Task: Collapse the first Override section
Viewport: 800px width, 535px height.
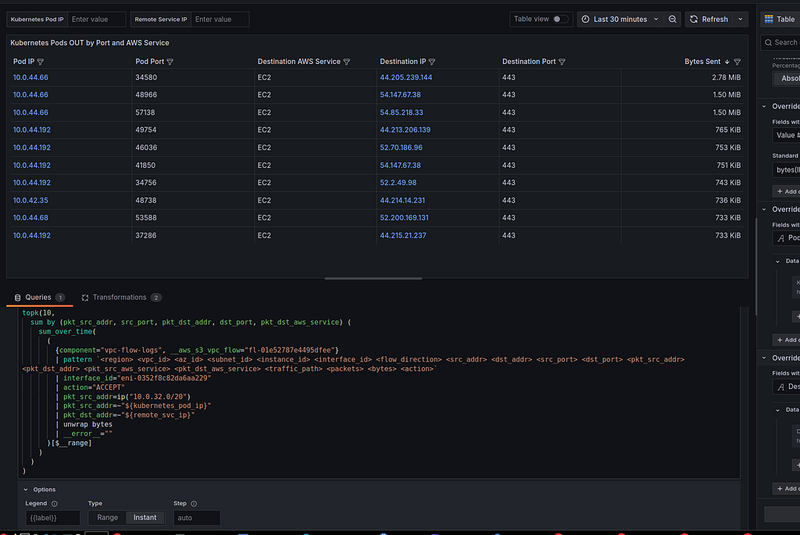Action: (764, 107)
